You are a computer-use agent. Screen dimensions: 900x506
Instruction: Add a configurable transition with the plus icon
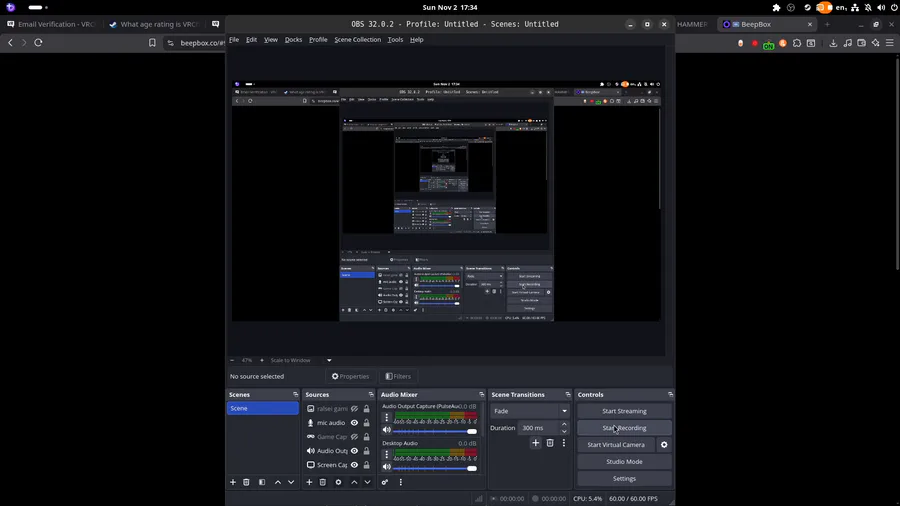pyautogui.click(x=536, y=443)
